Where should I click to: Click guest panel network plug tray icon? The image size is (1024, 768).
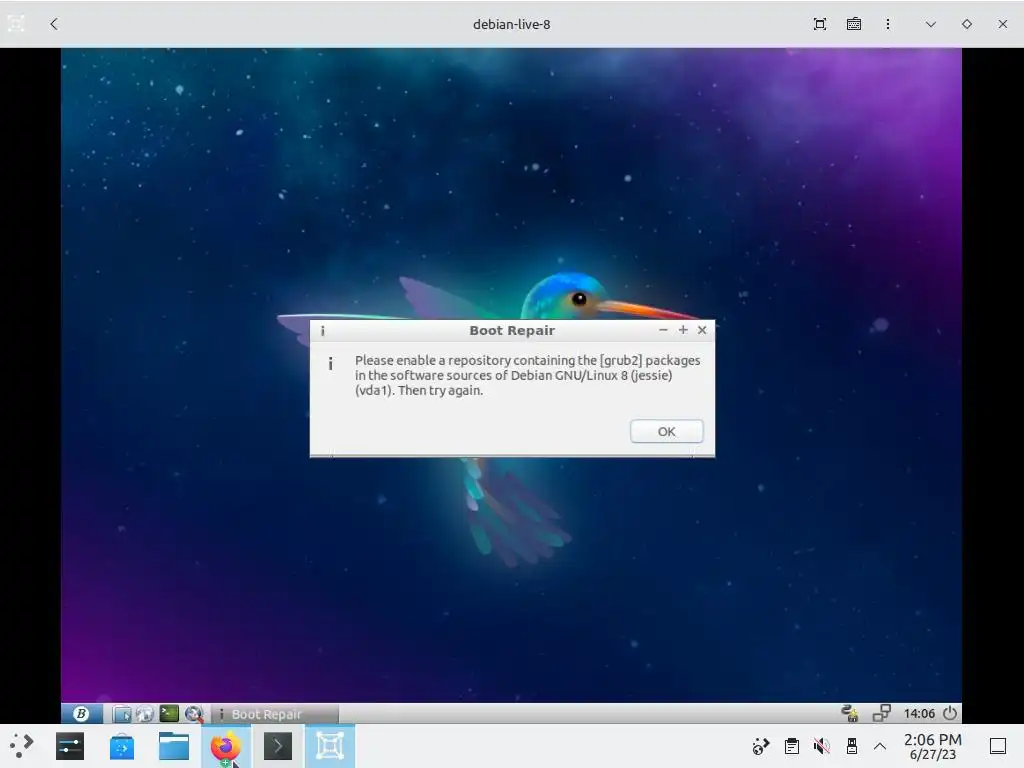850,713
